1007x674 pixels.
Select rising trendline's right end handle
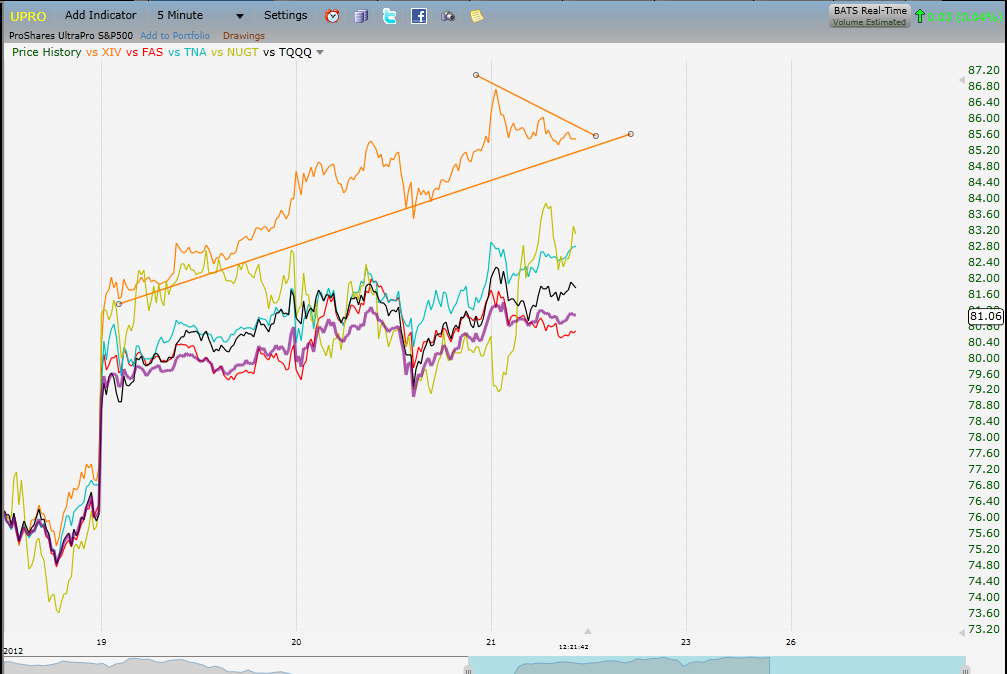(x=631, y=134)
